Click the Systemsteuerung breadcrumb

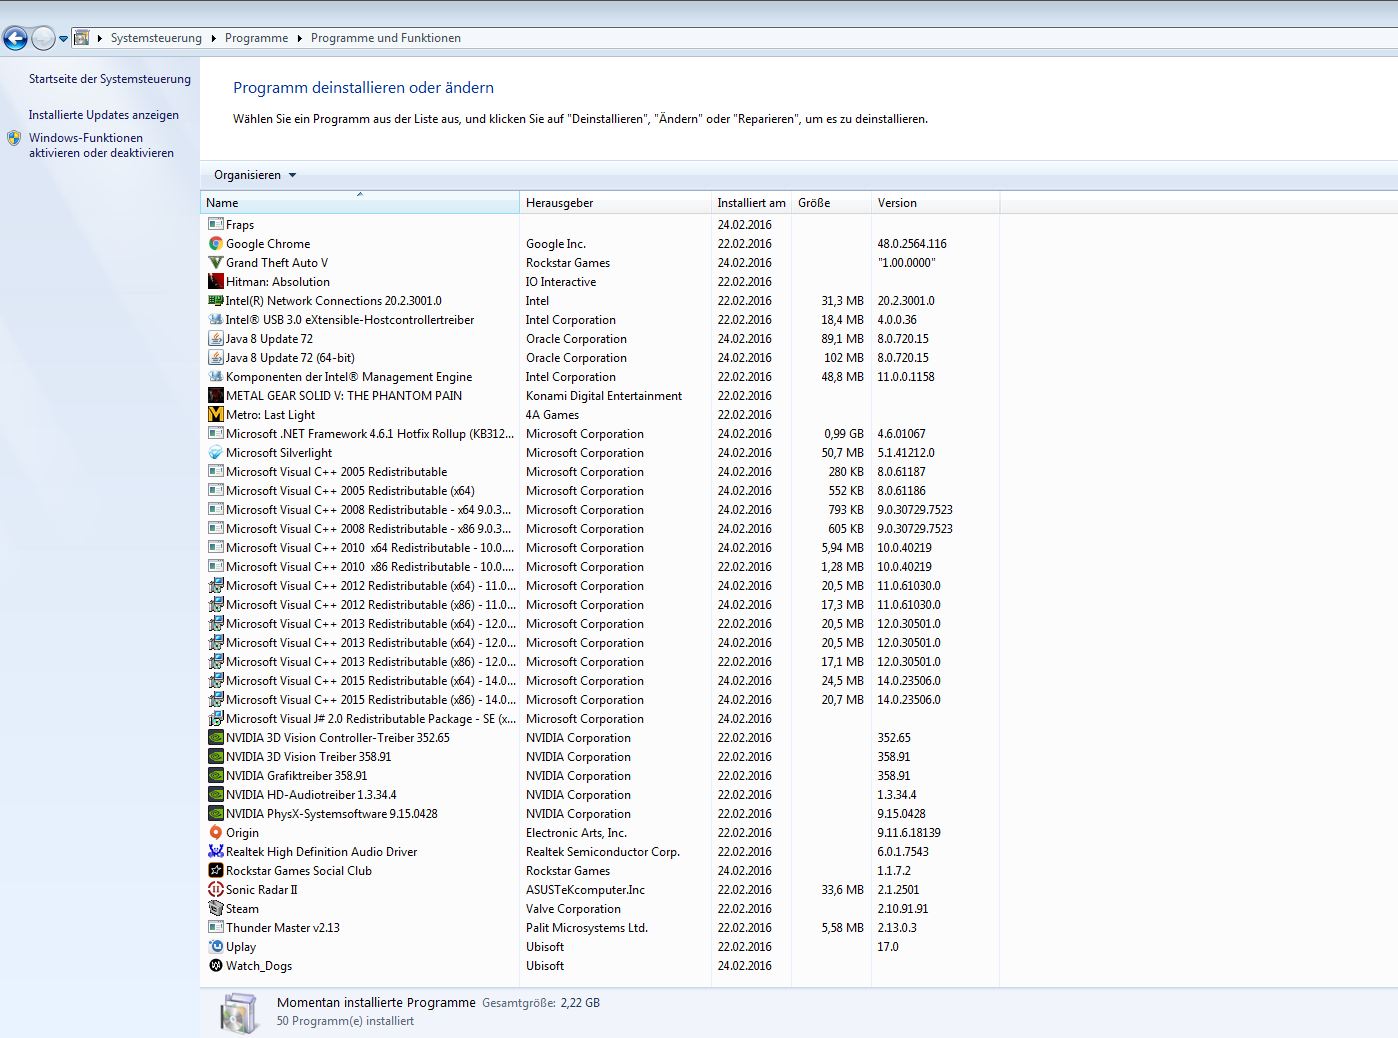click(156, 38)
